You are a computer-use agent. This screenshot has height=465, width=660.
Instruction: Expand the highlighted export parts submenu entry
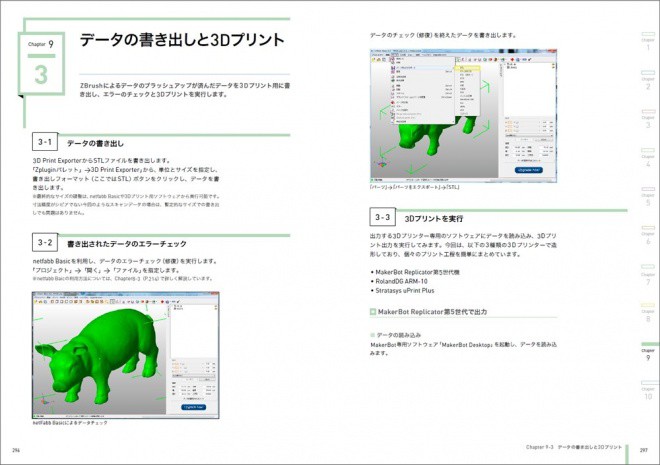click(423, 68)
